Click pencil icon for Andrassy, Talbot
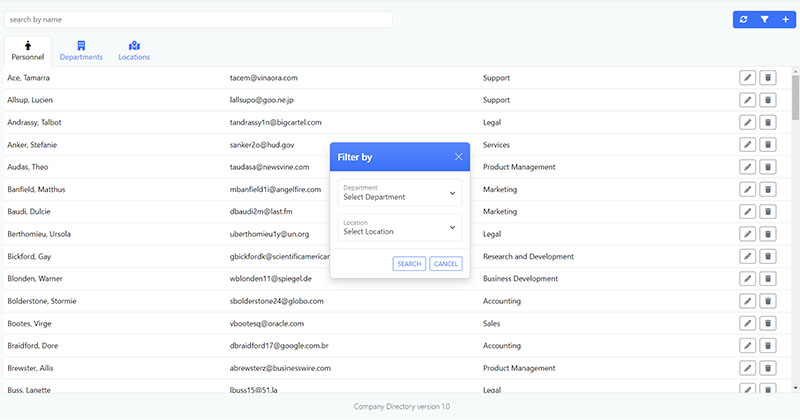Screen dimensions: 800x420 click(747, 122)
